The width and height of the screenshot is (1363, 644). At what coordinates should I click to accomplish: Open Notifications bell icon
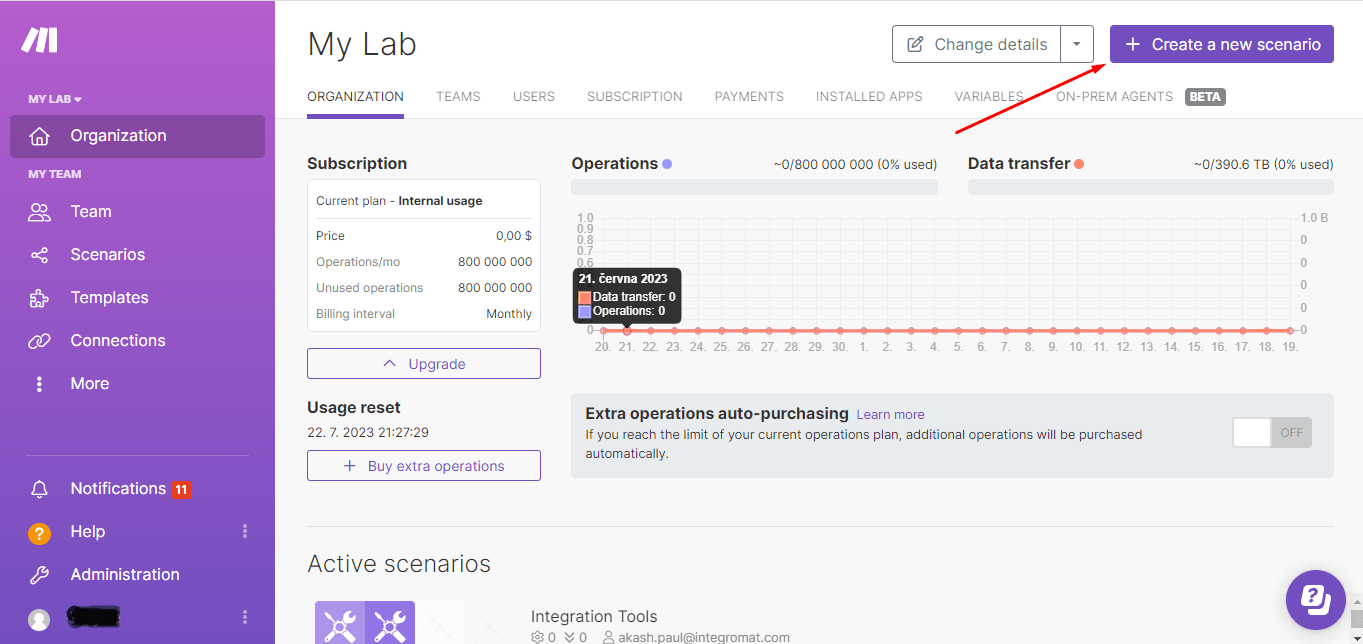[x=39, y=489]
